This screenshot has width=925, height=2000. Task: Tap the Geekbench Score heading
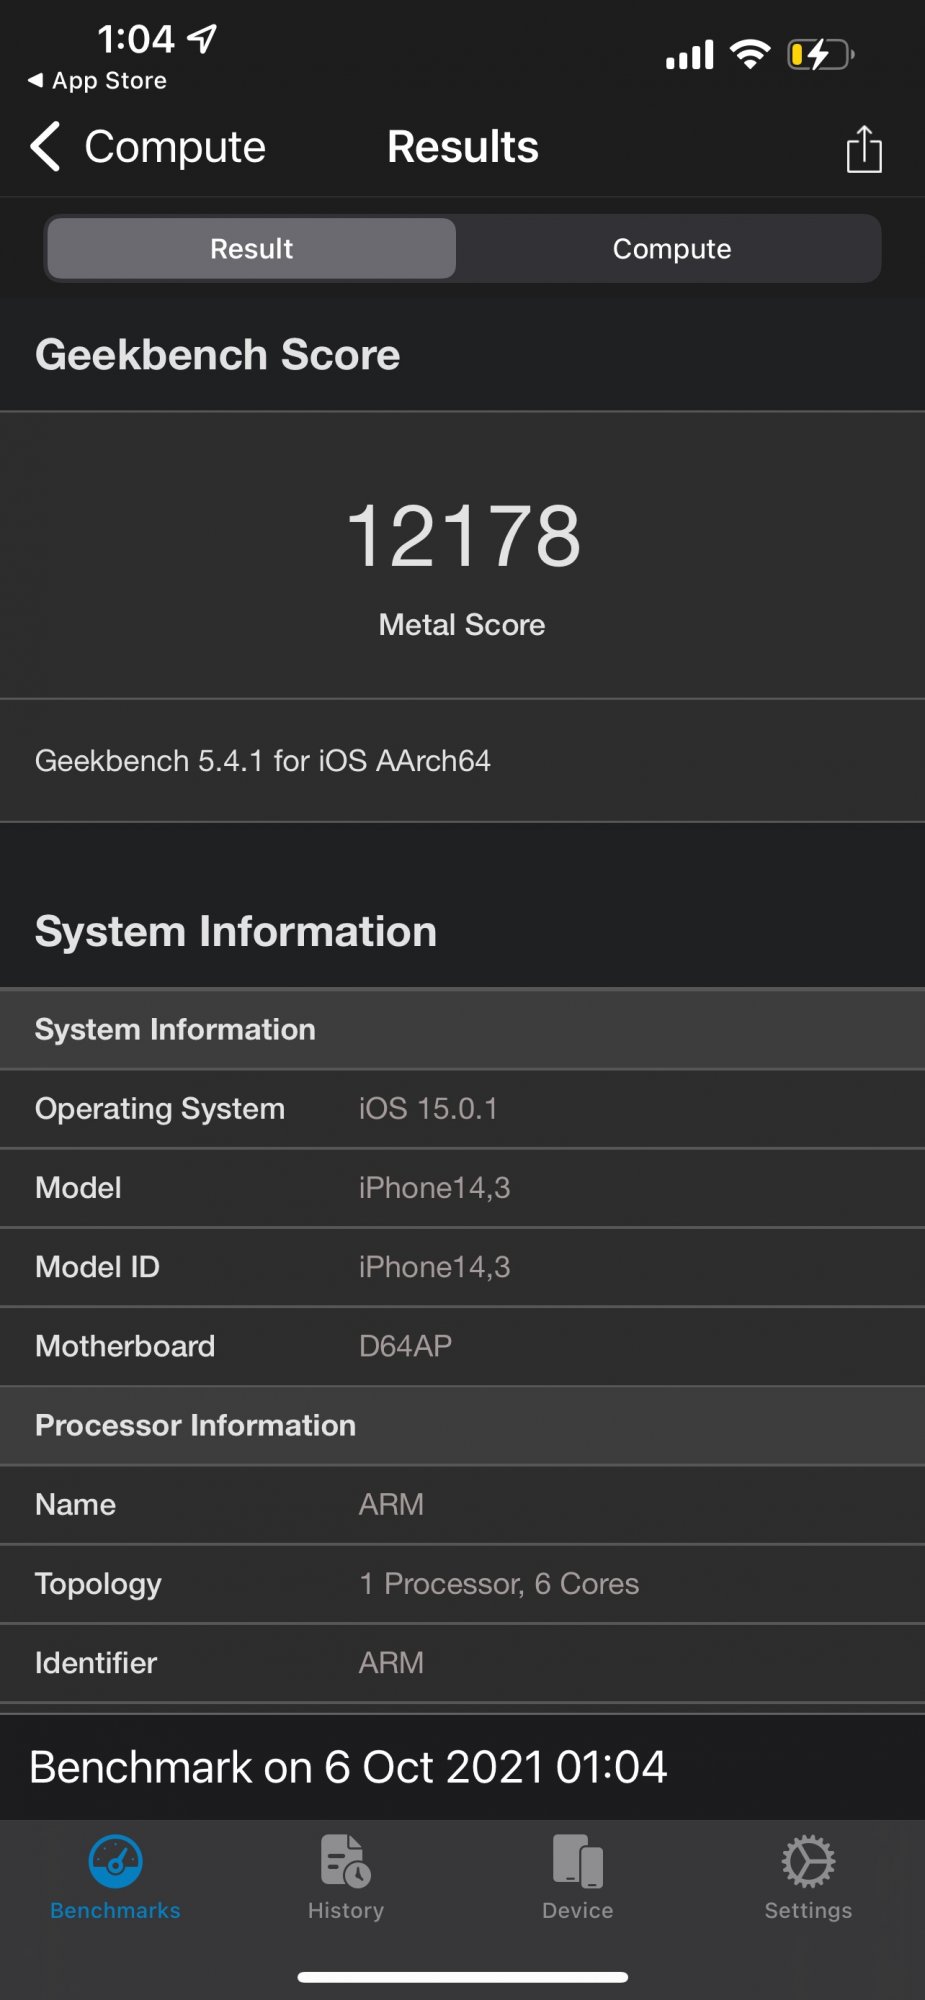pyautogui.click(x=218, y=355)
